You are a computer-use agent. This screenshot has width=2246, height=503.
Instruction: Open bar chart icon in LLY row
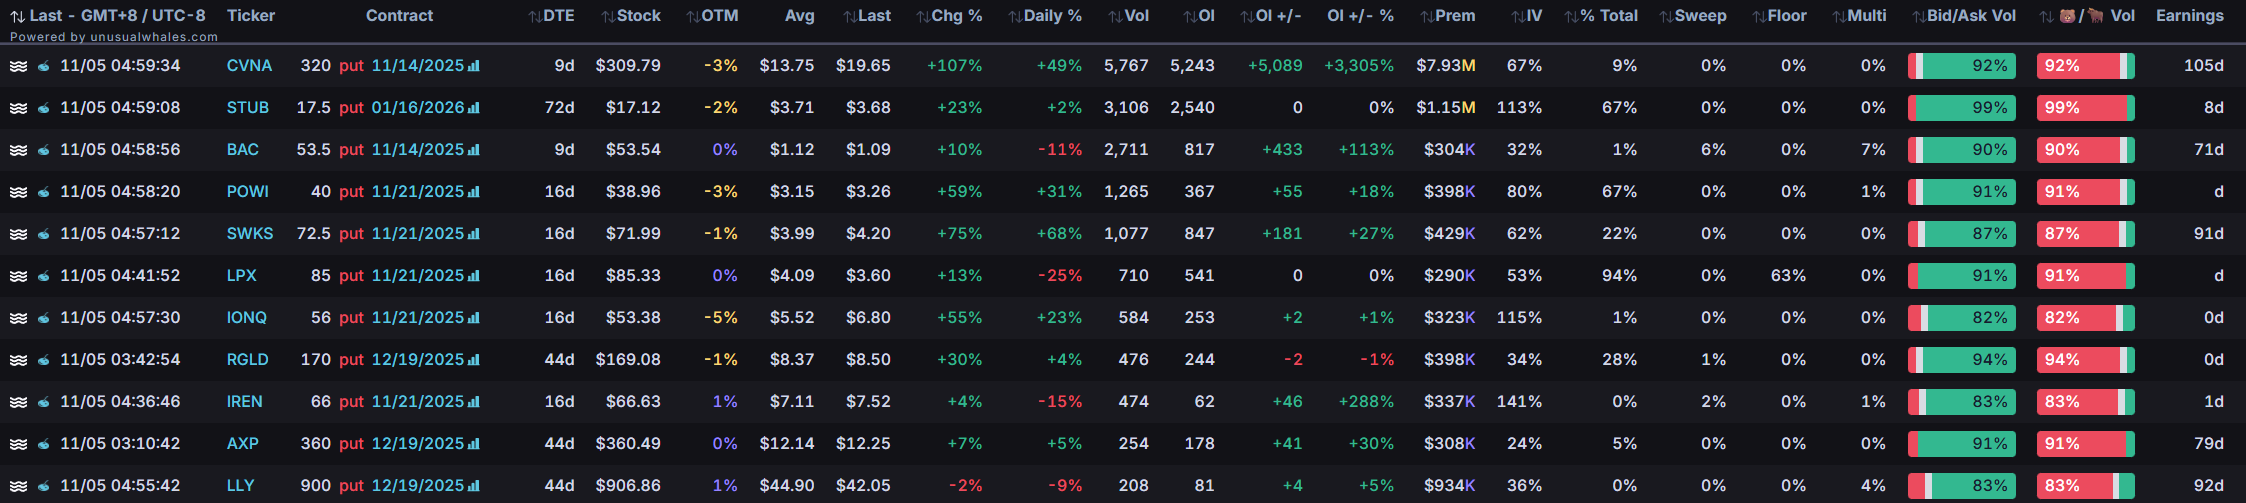point(474,486)
